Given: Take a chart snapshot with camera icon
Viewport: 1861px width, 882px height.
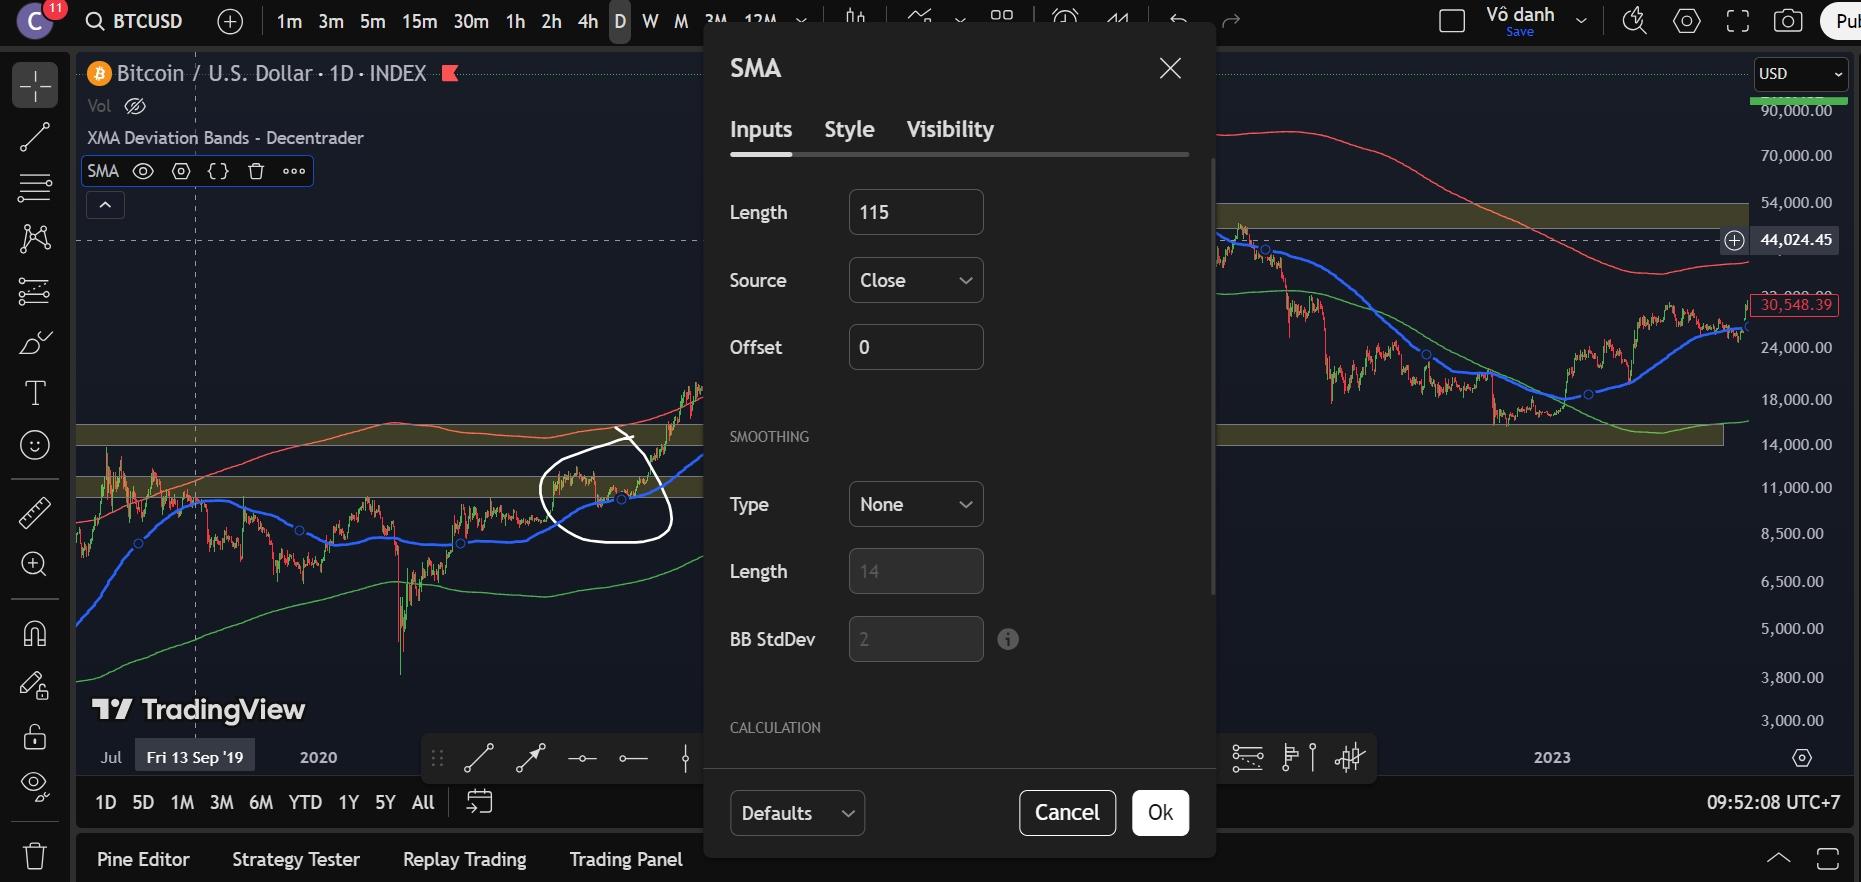Looking at the screenshot, I should tap(1787, 21).
